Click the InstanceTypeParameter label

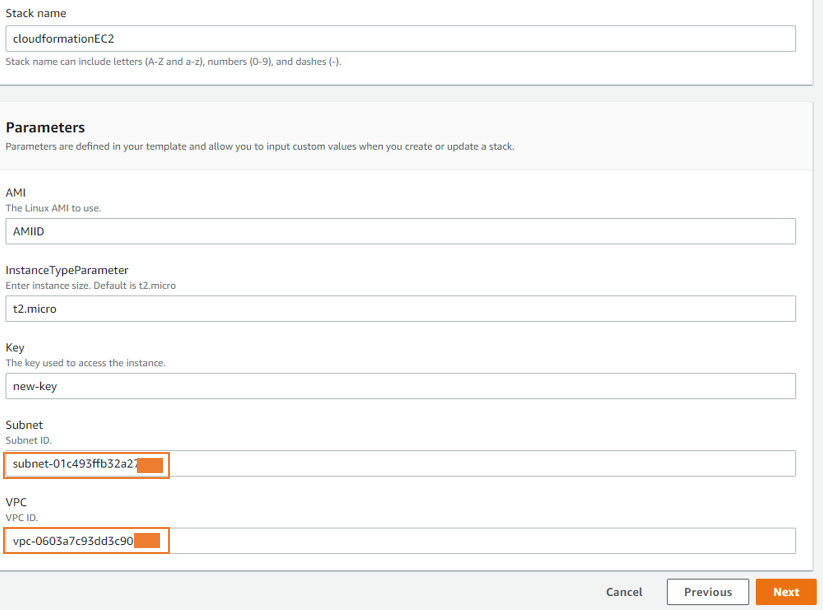tap(67, 270)
